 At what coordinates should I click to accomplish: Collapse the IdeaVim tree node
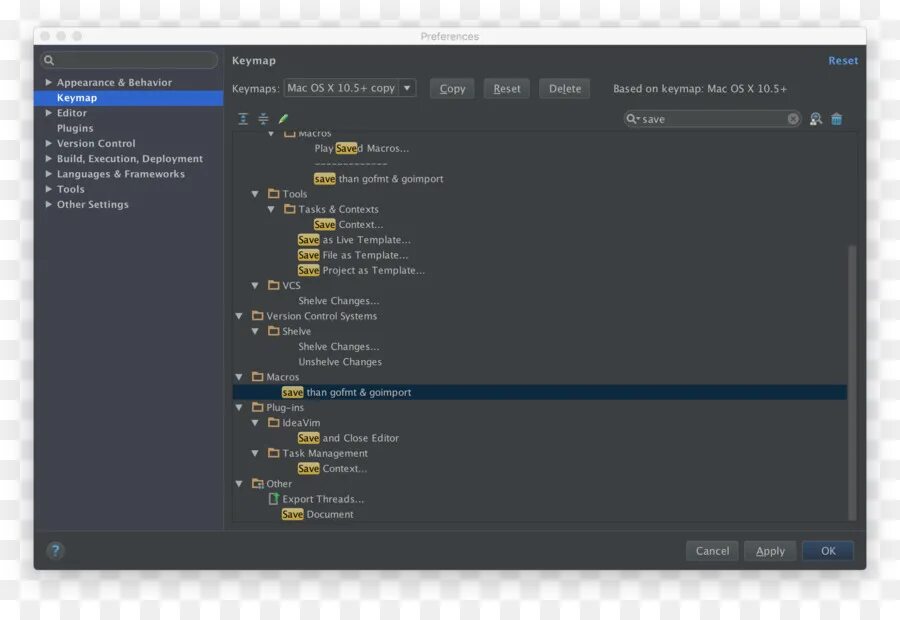[x=255, y=423]
